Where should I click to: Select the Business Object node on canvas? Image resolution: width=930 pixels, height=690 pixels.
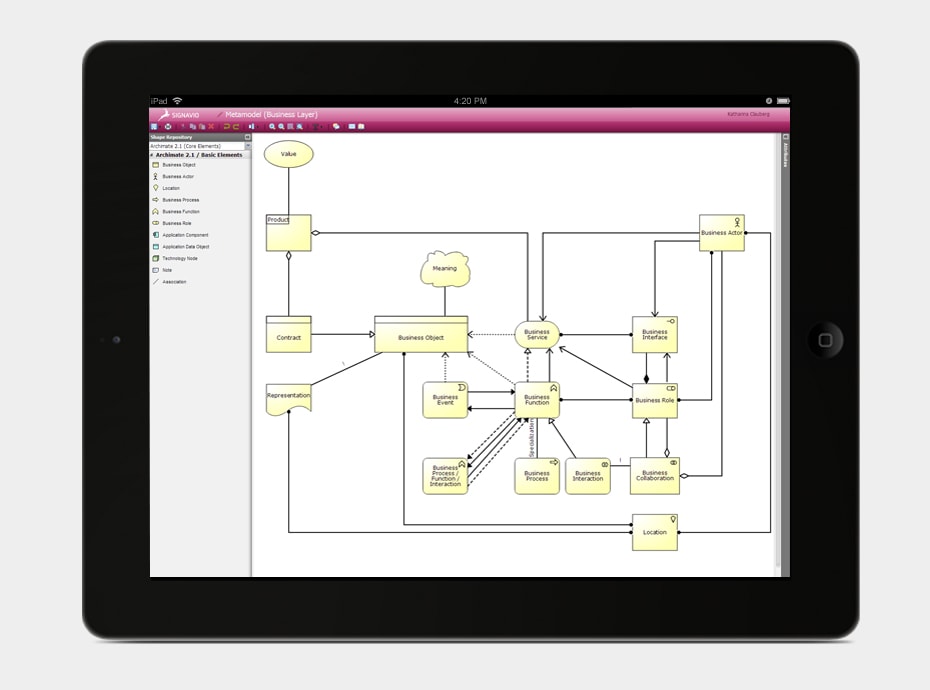[421, 337]
